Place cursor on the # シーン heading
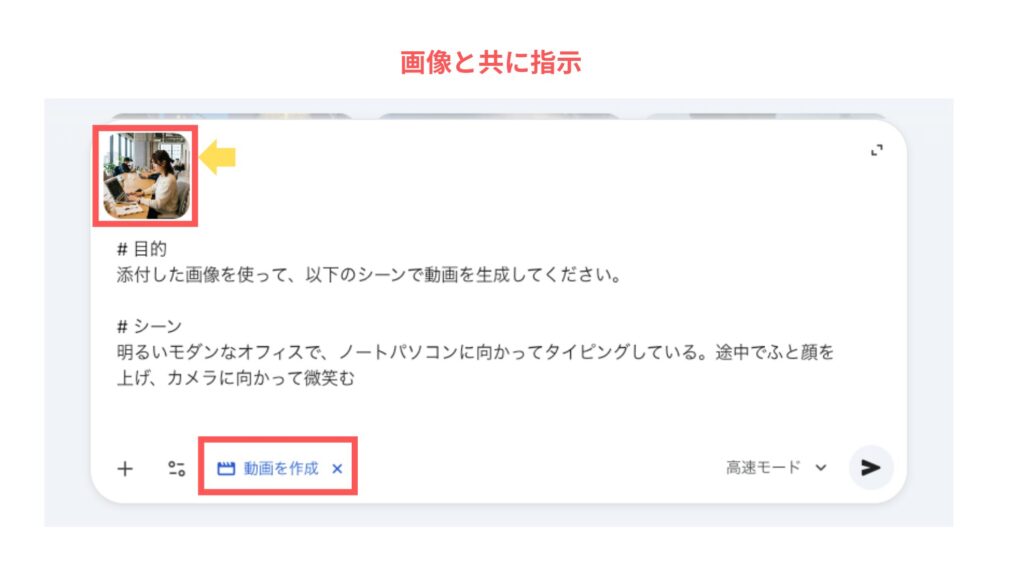 (x=149, y=326)
